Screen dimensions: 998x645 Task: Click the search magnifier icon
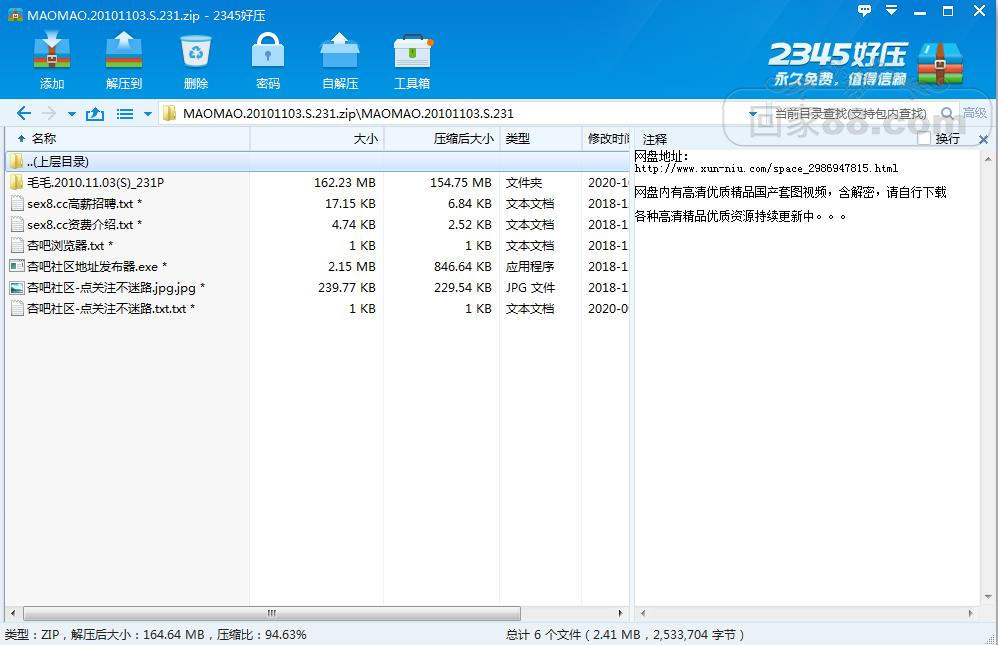tap(947, 113)
